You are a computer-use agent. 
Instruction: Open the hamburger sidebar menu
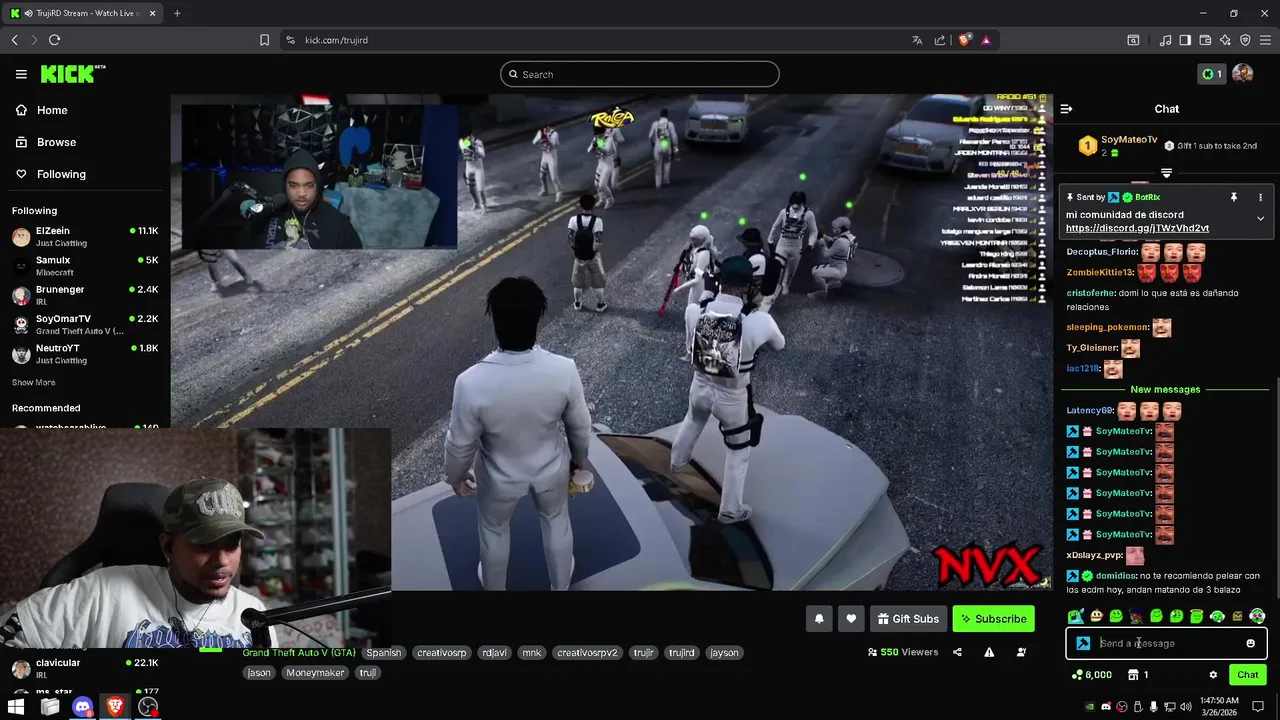pyautogui.click(x=21, y=74)
